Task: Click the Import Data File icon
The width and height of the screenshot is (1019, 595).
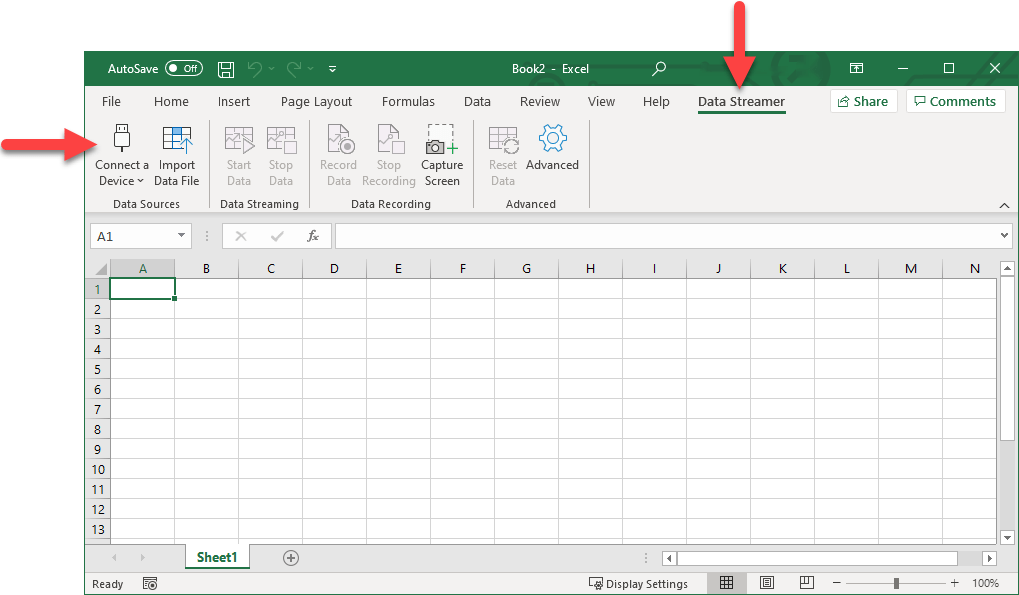Action: 177,139
